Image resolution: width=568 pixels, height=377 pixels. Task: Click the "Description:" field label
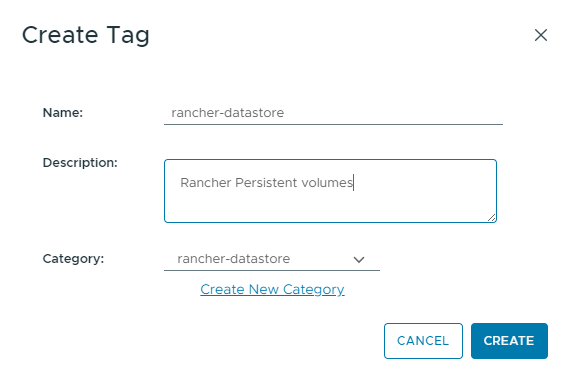click(x=80, y=163)
